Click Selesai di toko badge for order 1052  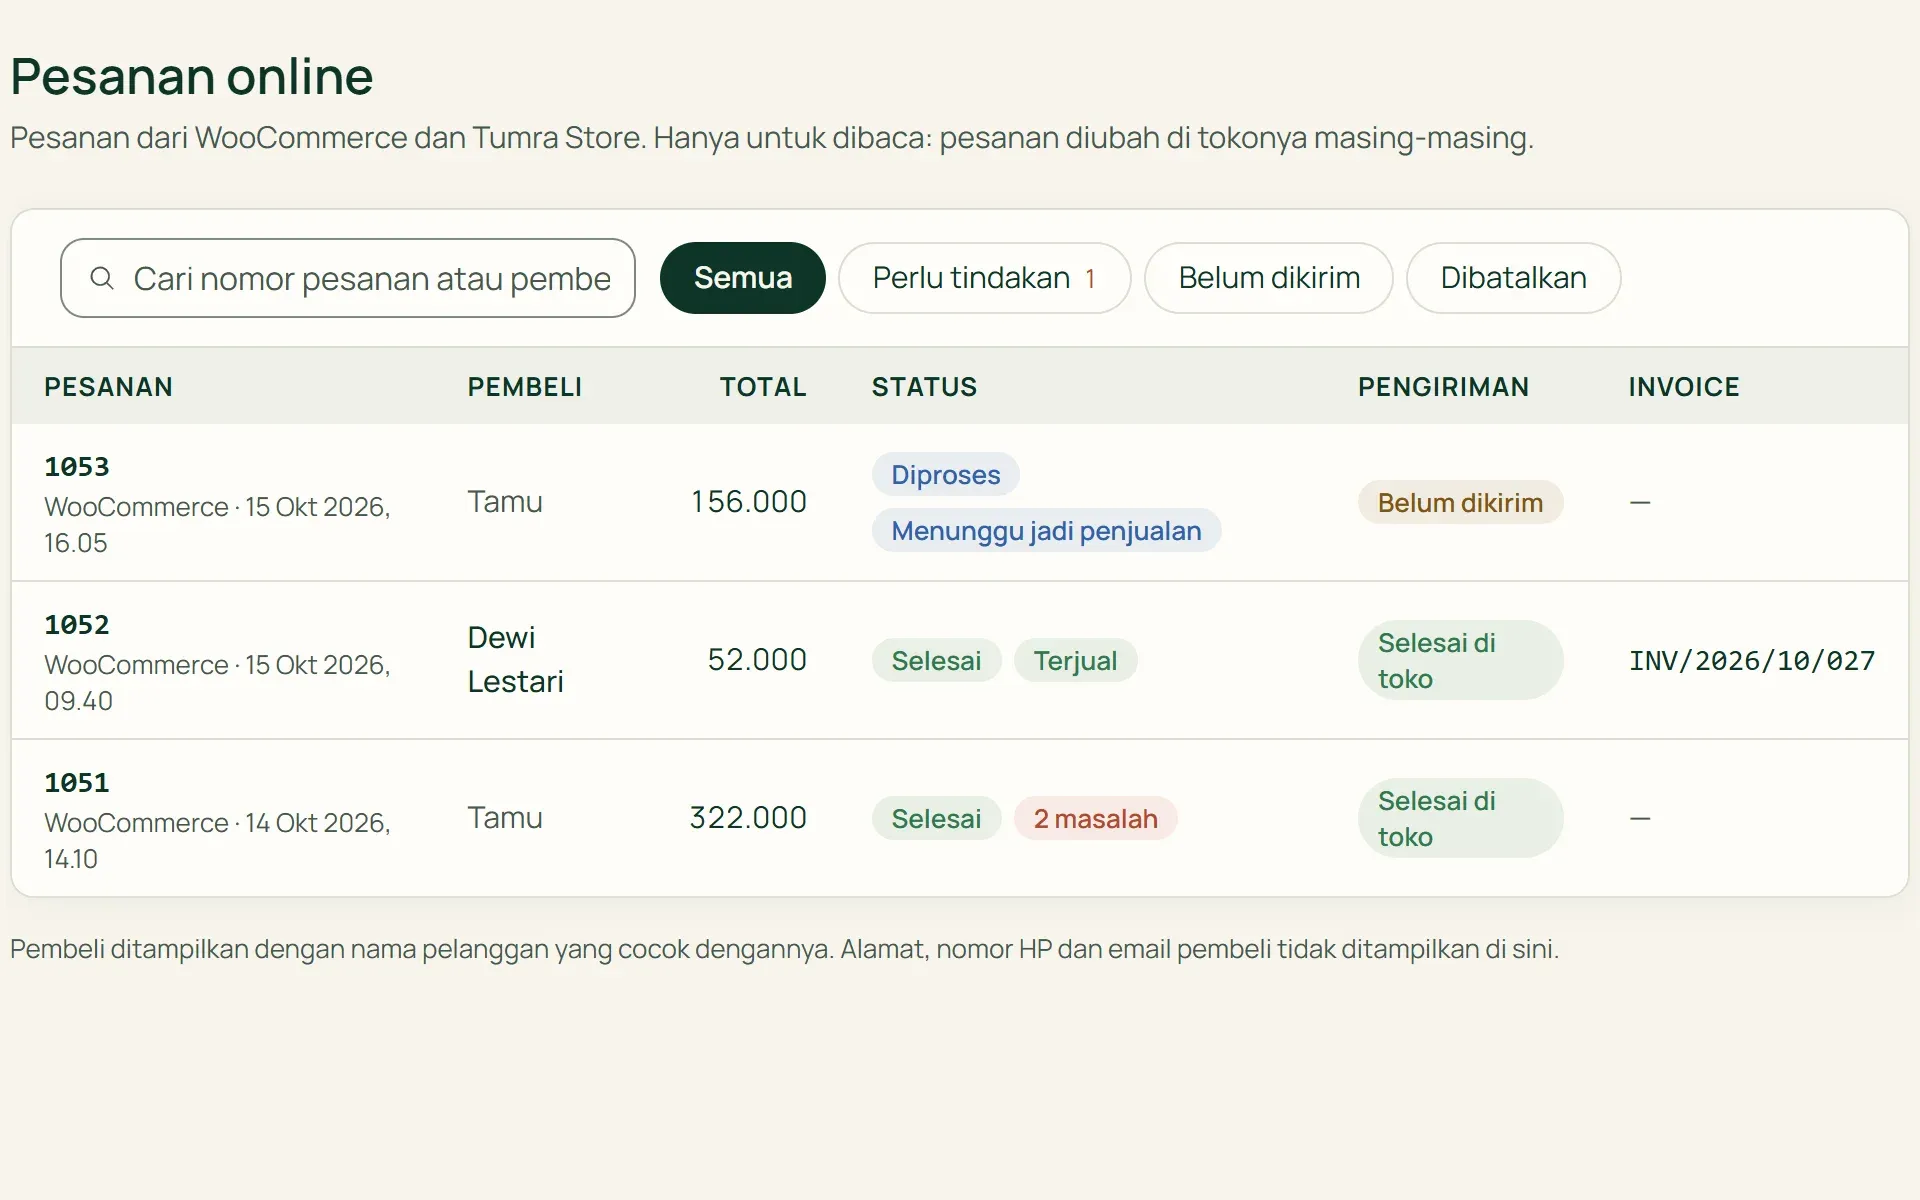click(x=1460, y=661)
